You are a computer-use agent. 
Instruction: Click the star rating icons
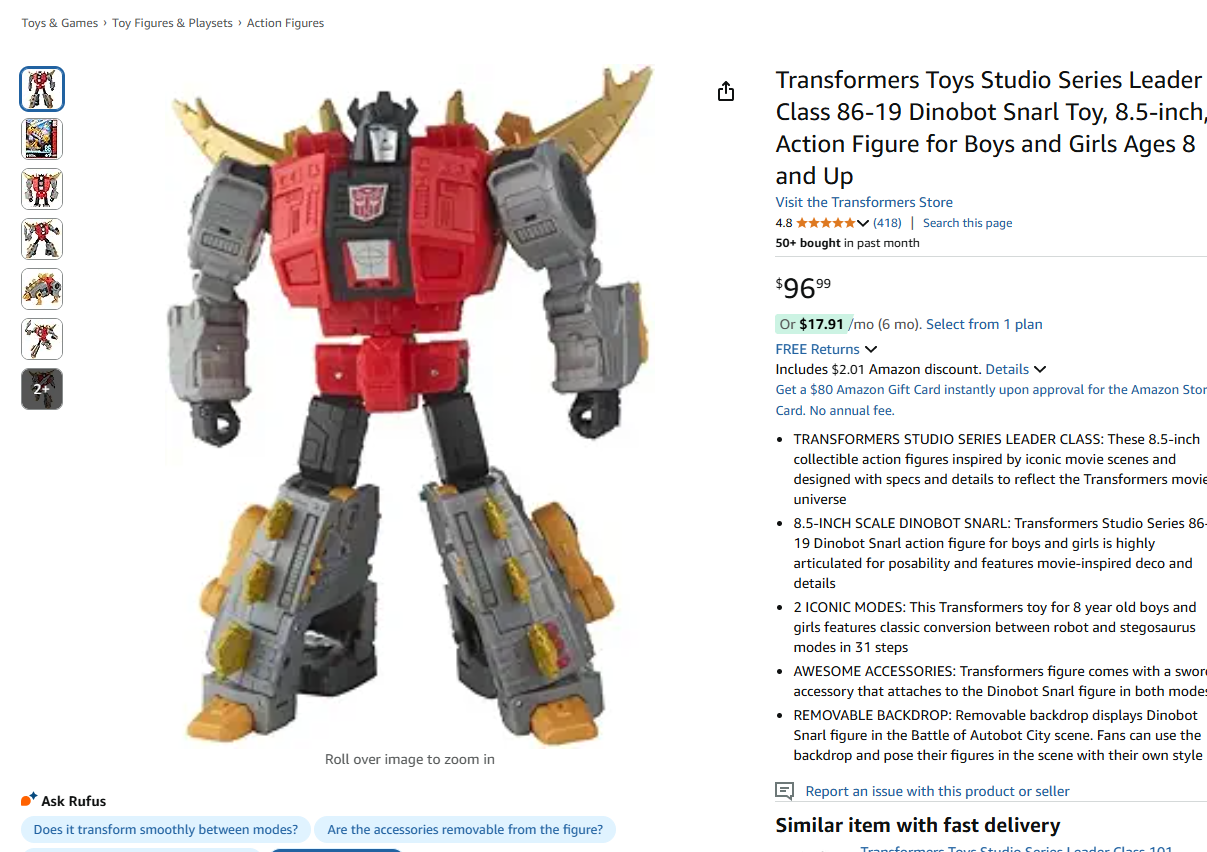coord(826,223)
